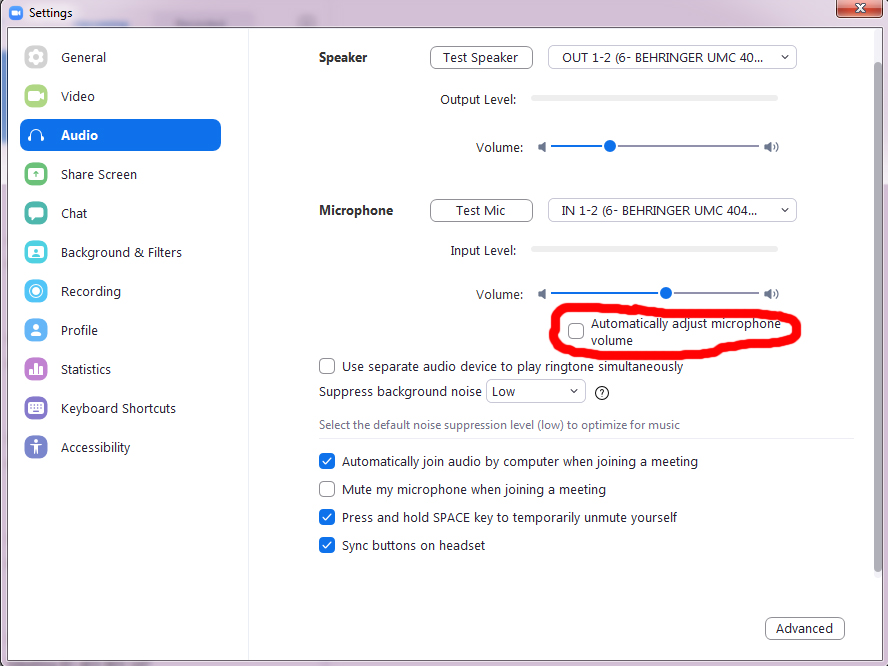Uncheck Sync buttons on headset
888x666 pixels.
(327, 545)
